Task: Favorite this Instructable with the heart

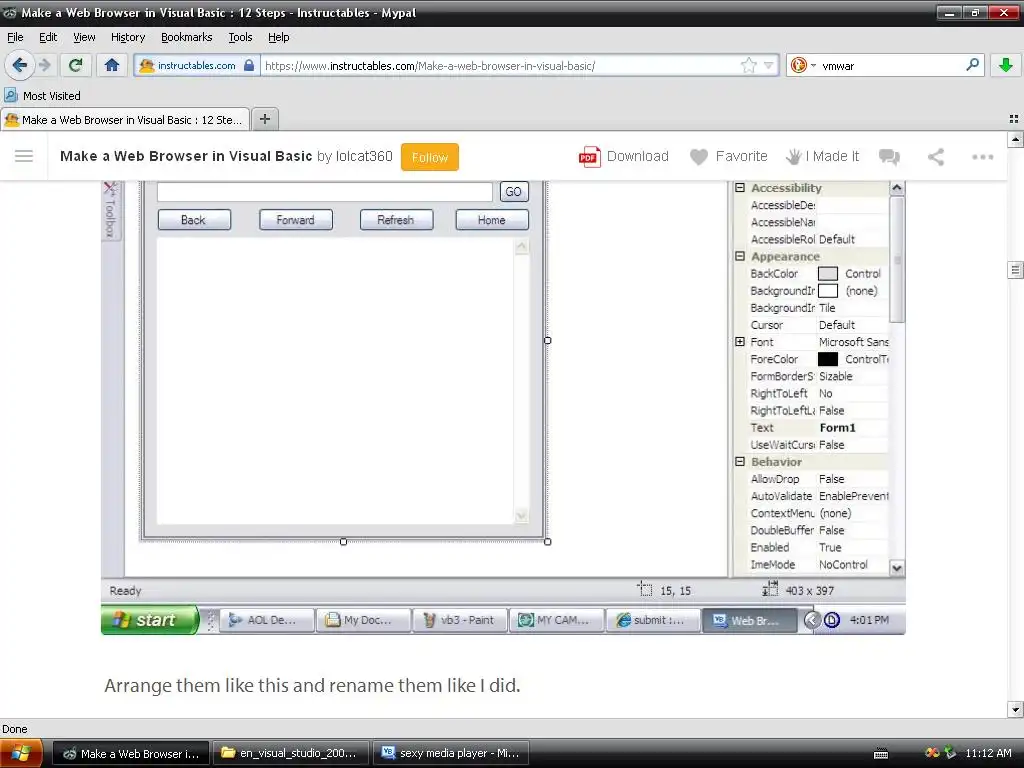Action: pyautogui.click(x=729, y=157)
